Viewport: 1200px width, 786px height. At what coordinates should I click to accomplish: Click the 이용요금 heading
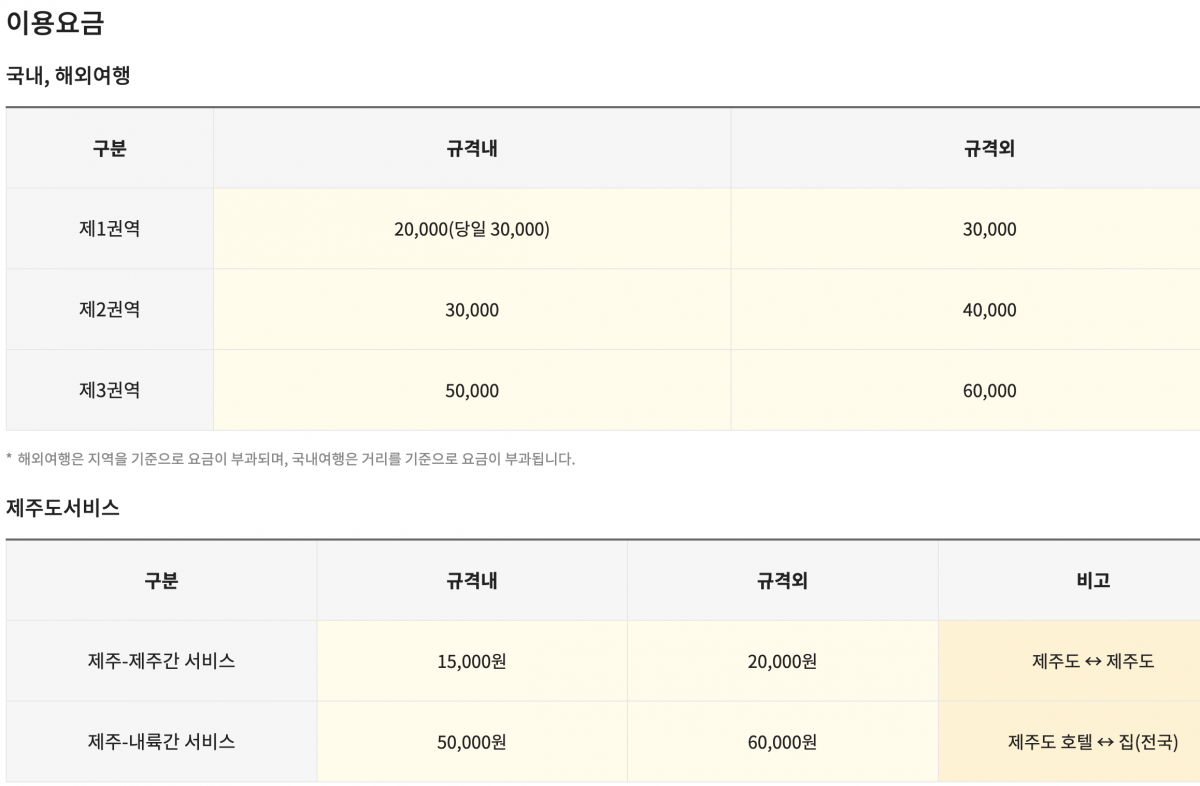pos(55,24)
